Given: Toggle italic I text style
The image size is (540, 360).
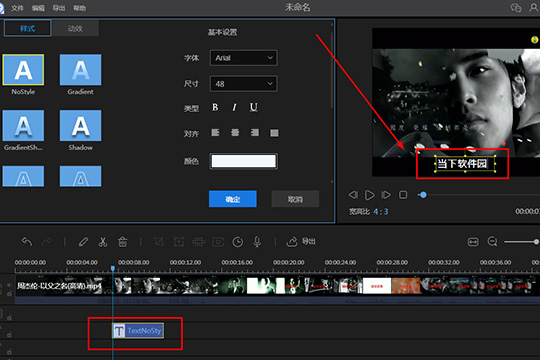Looking at the screenshot, I should click(235, 107).
